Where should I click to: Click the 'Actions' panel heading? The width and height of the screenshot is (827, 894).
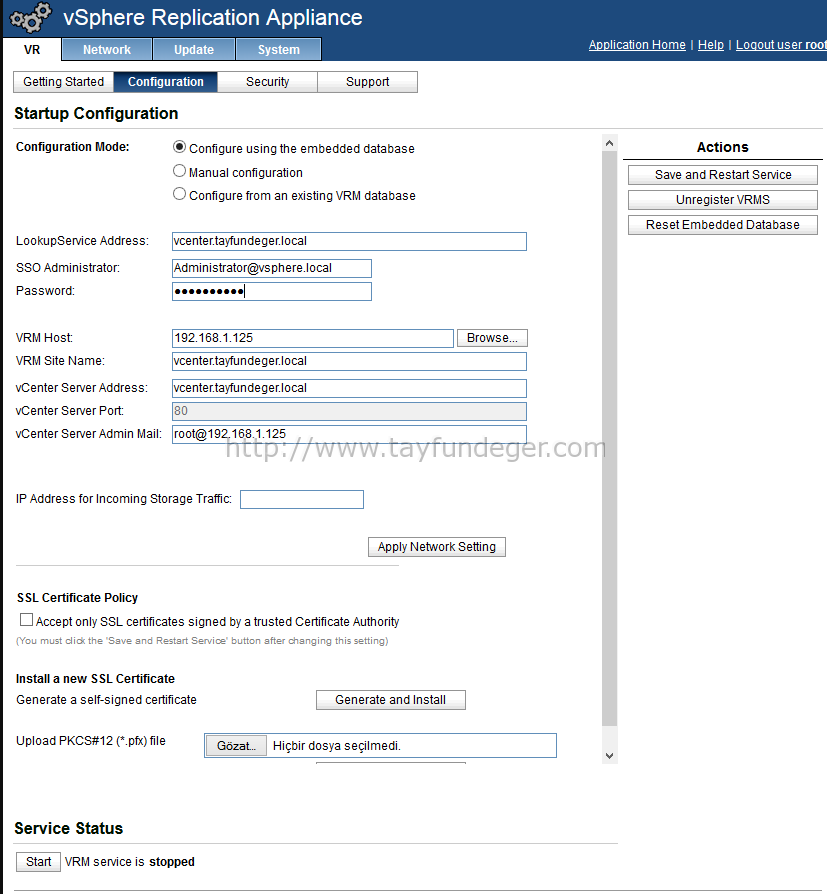[723, 147]
